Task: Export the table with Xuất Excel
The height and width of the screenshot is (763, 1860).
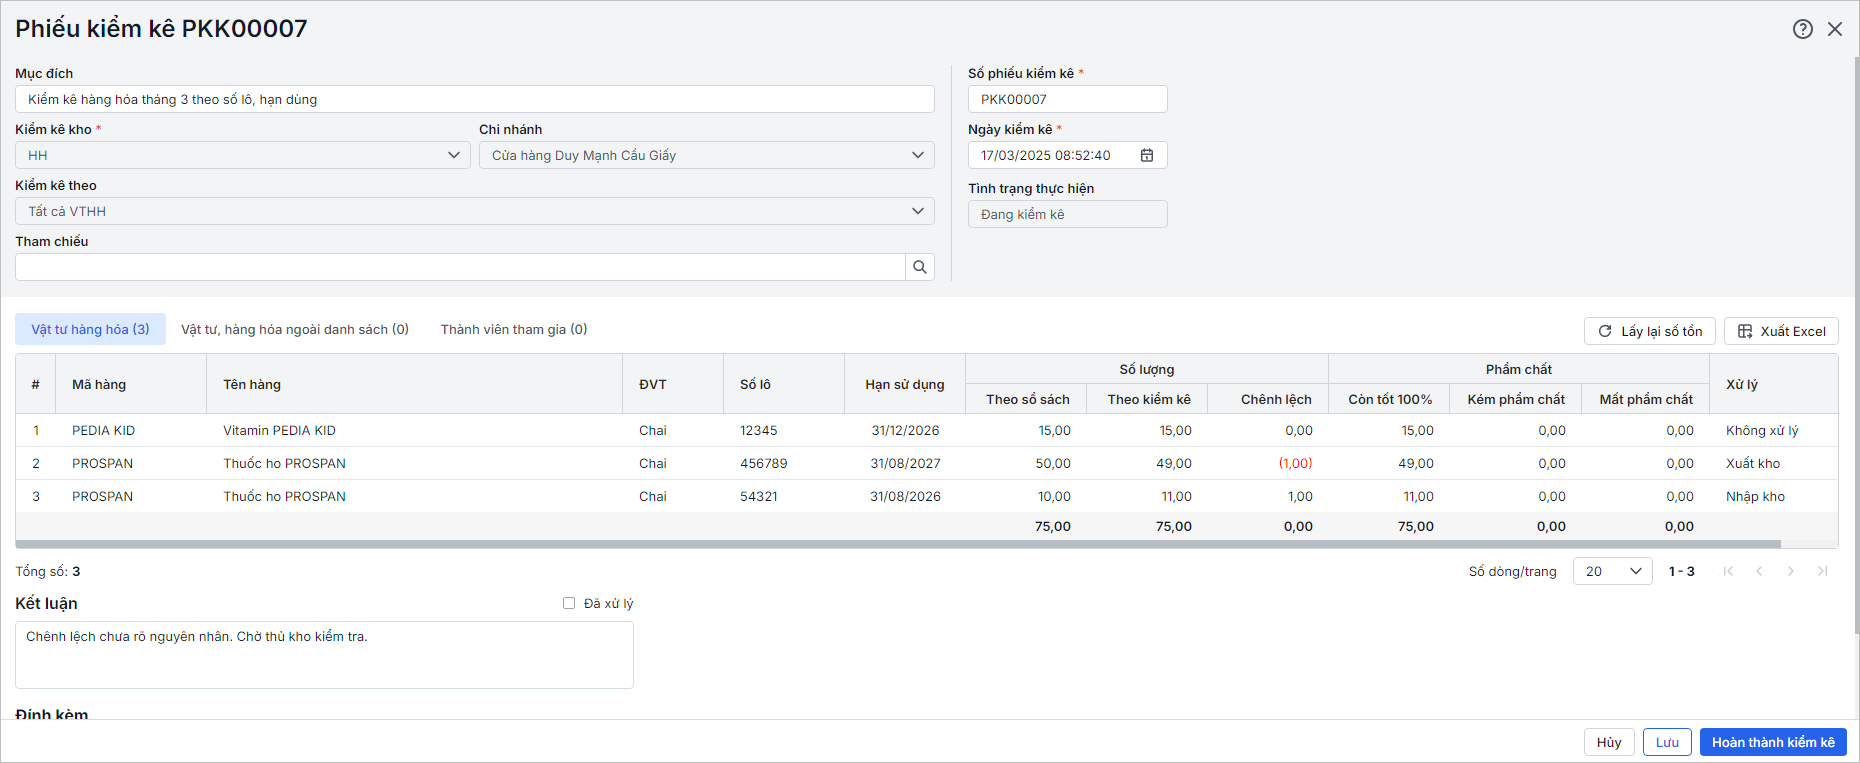Action: 1780,331
